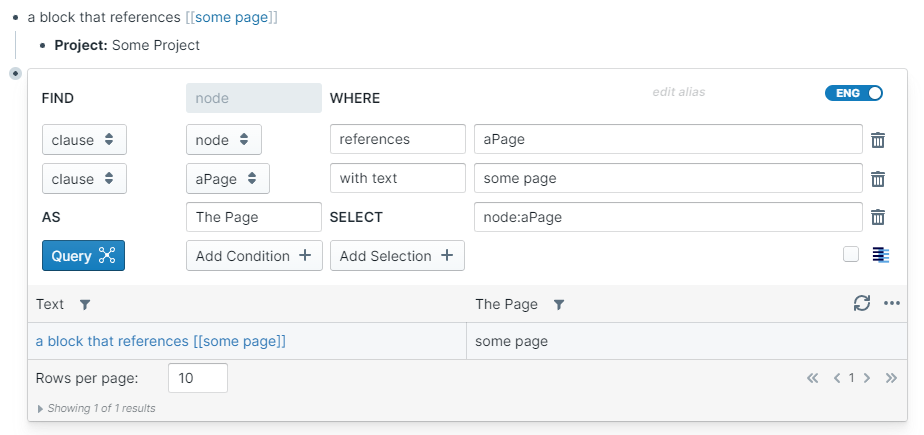Delete the 'references aPage' clause row
The image size is (924, 435).
[x=878, y=140]
